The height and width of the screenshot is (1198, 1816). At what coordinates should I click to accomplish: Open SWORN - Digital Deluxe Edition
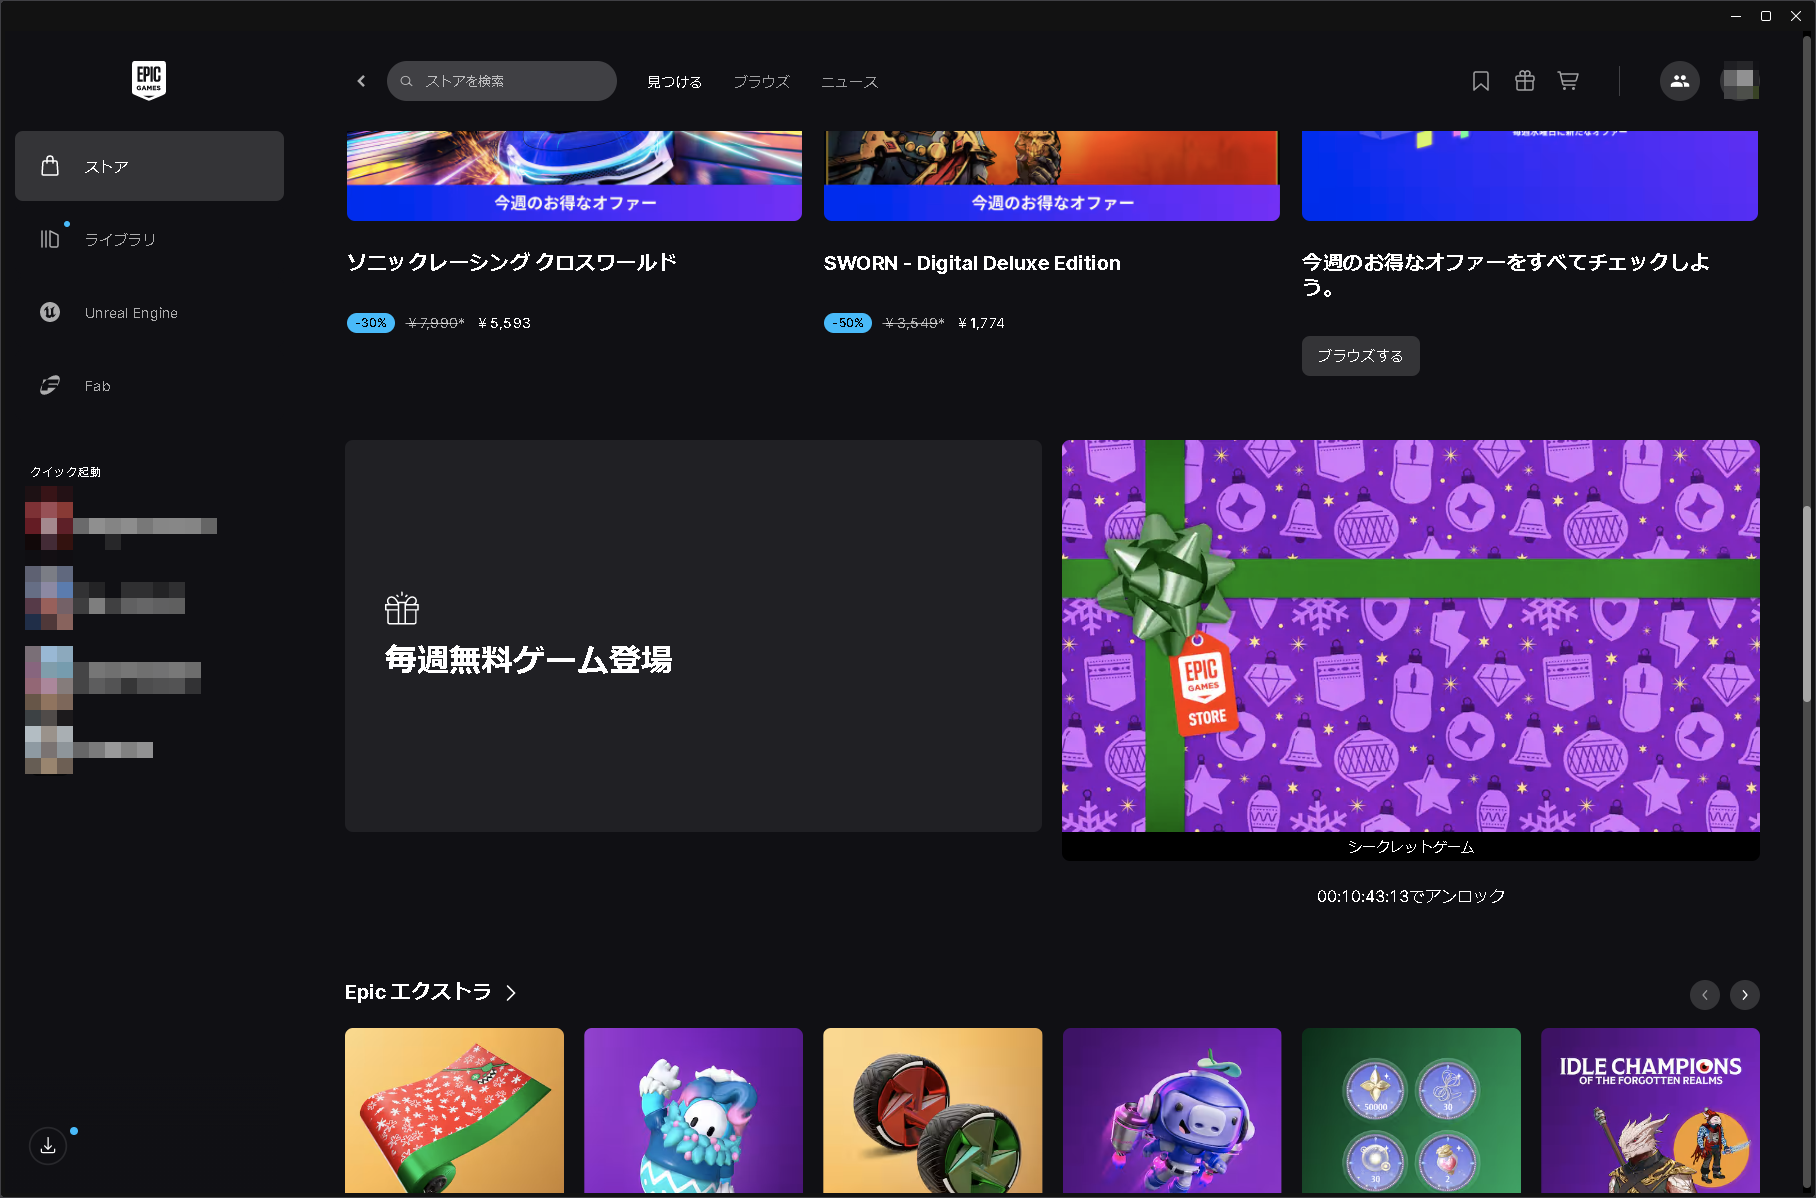pos(971,262)
